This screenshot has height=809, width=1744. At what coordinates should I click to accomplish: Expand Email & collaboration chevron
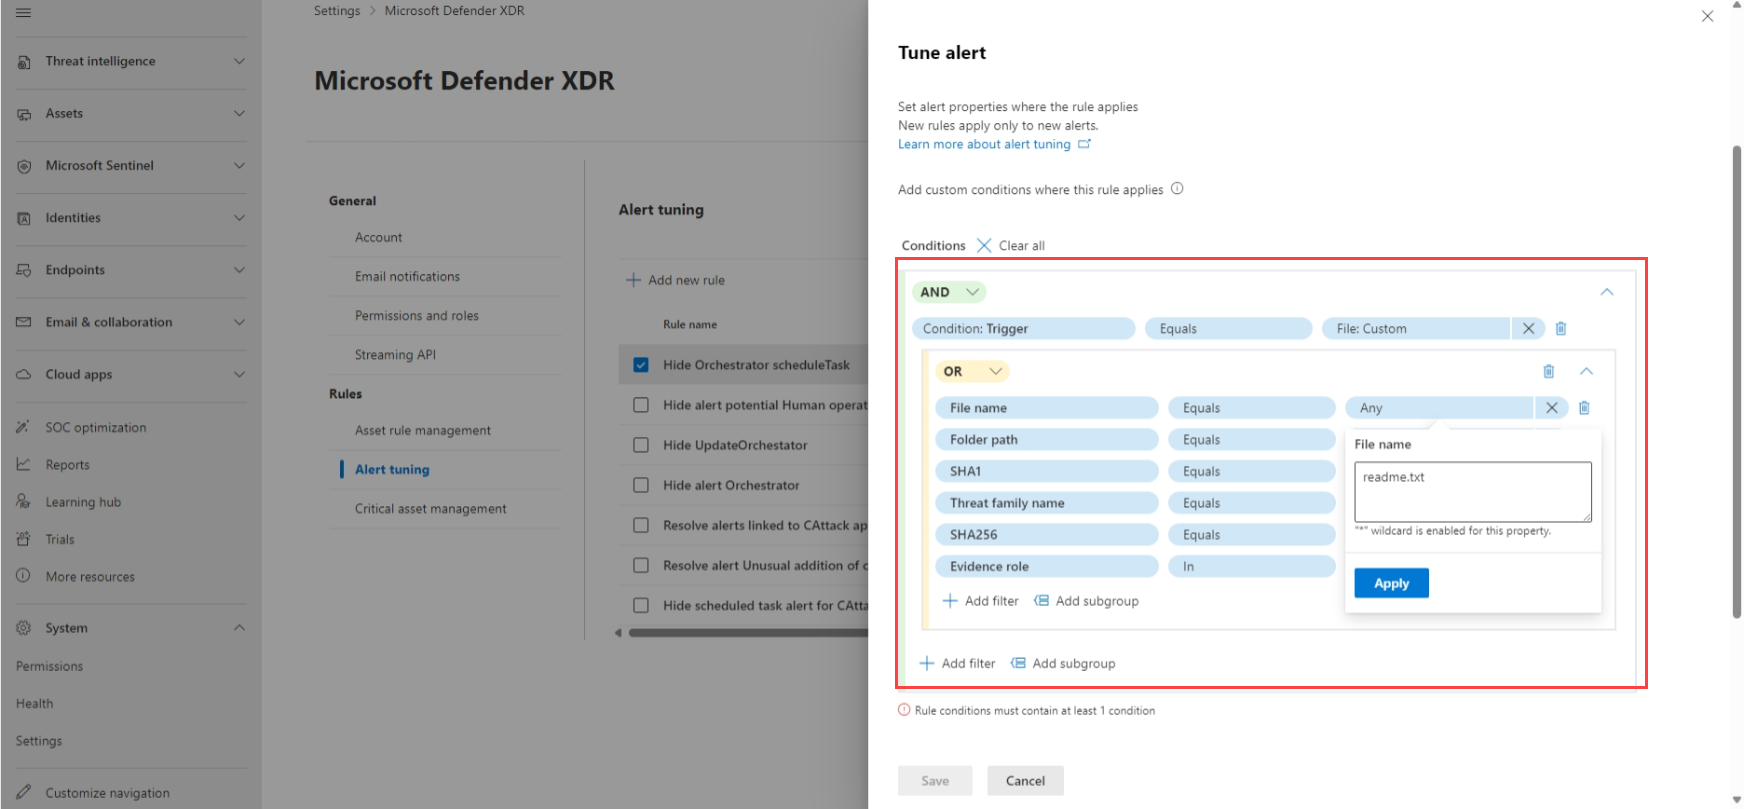click(x=239, y=322)
